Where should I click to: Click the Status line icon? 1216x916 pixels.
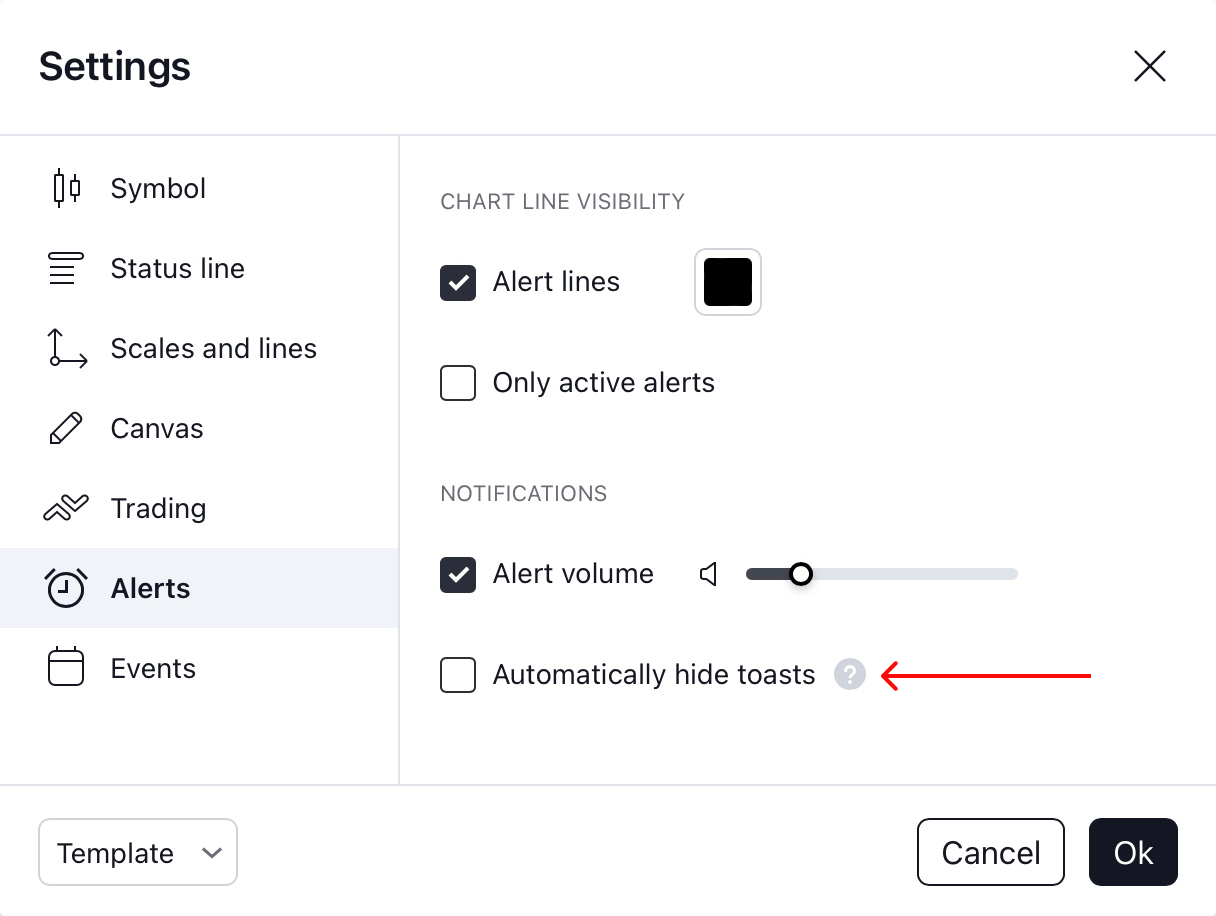[x=63, y=268]
